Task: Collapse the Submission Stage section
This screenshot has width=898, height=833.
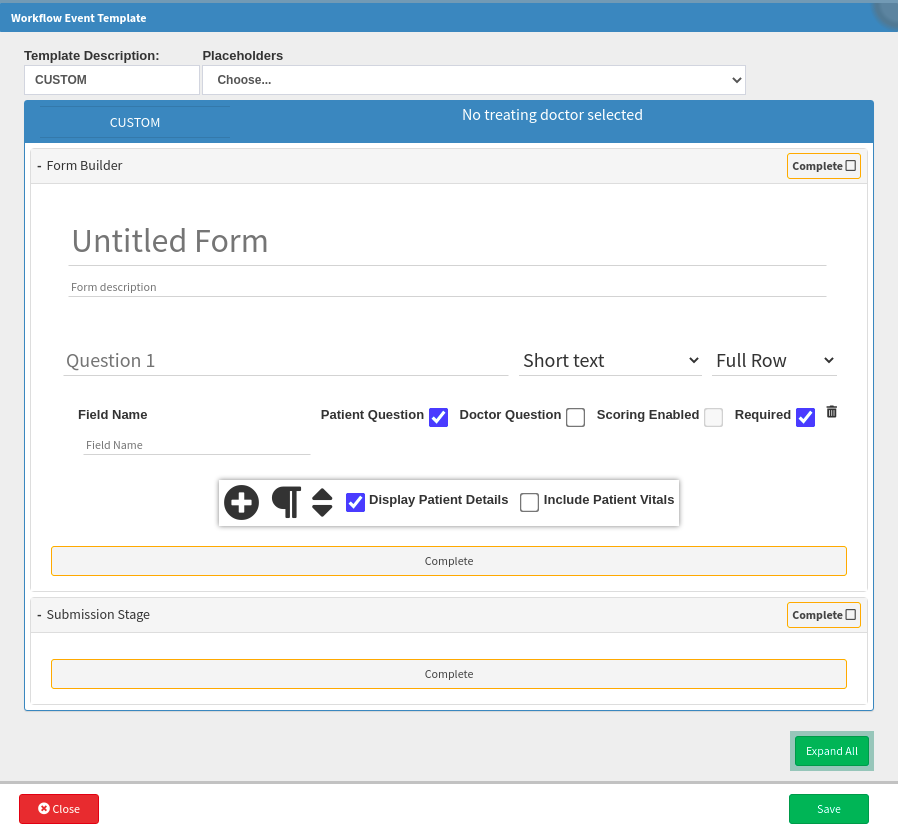Action: pyautogui.click(x=40, y=615)
